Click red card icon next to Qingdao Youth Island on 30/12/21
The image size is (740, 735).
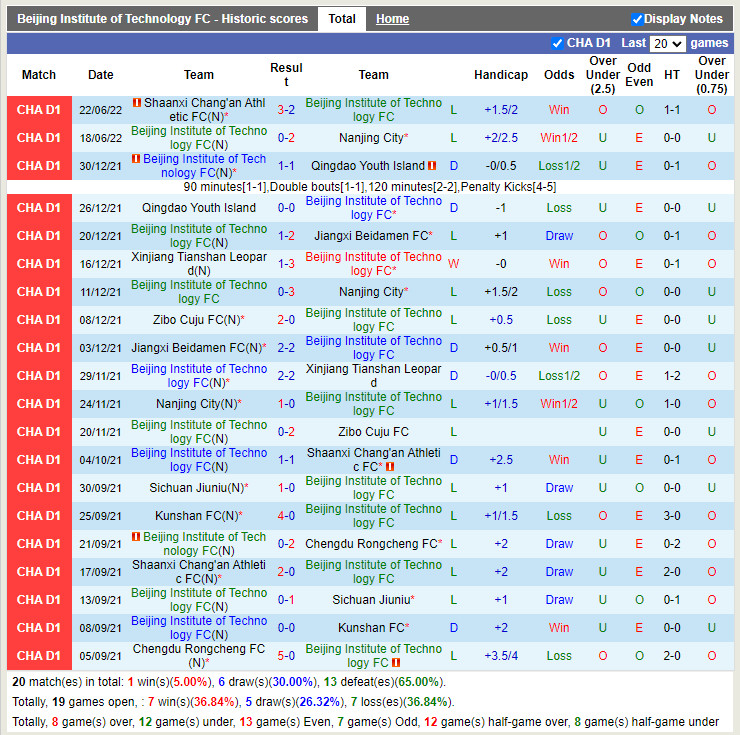[x=432, y=166]
